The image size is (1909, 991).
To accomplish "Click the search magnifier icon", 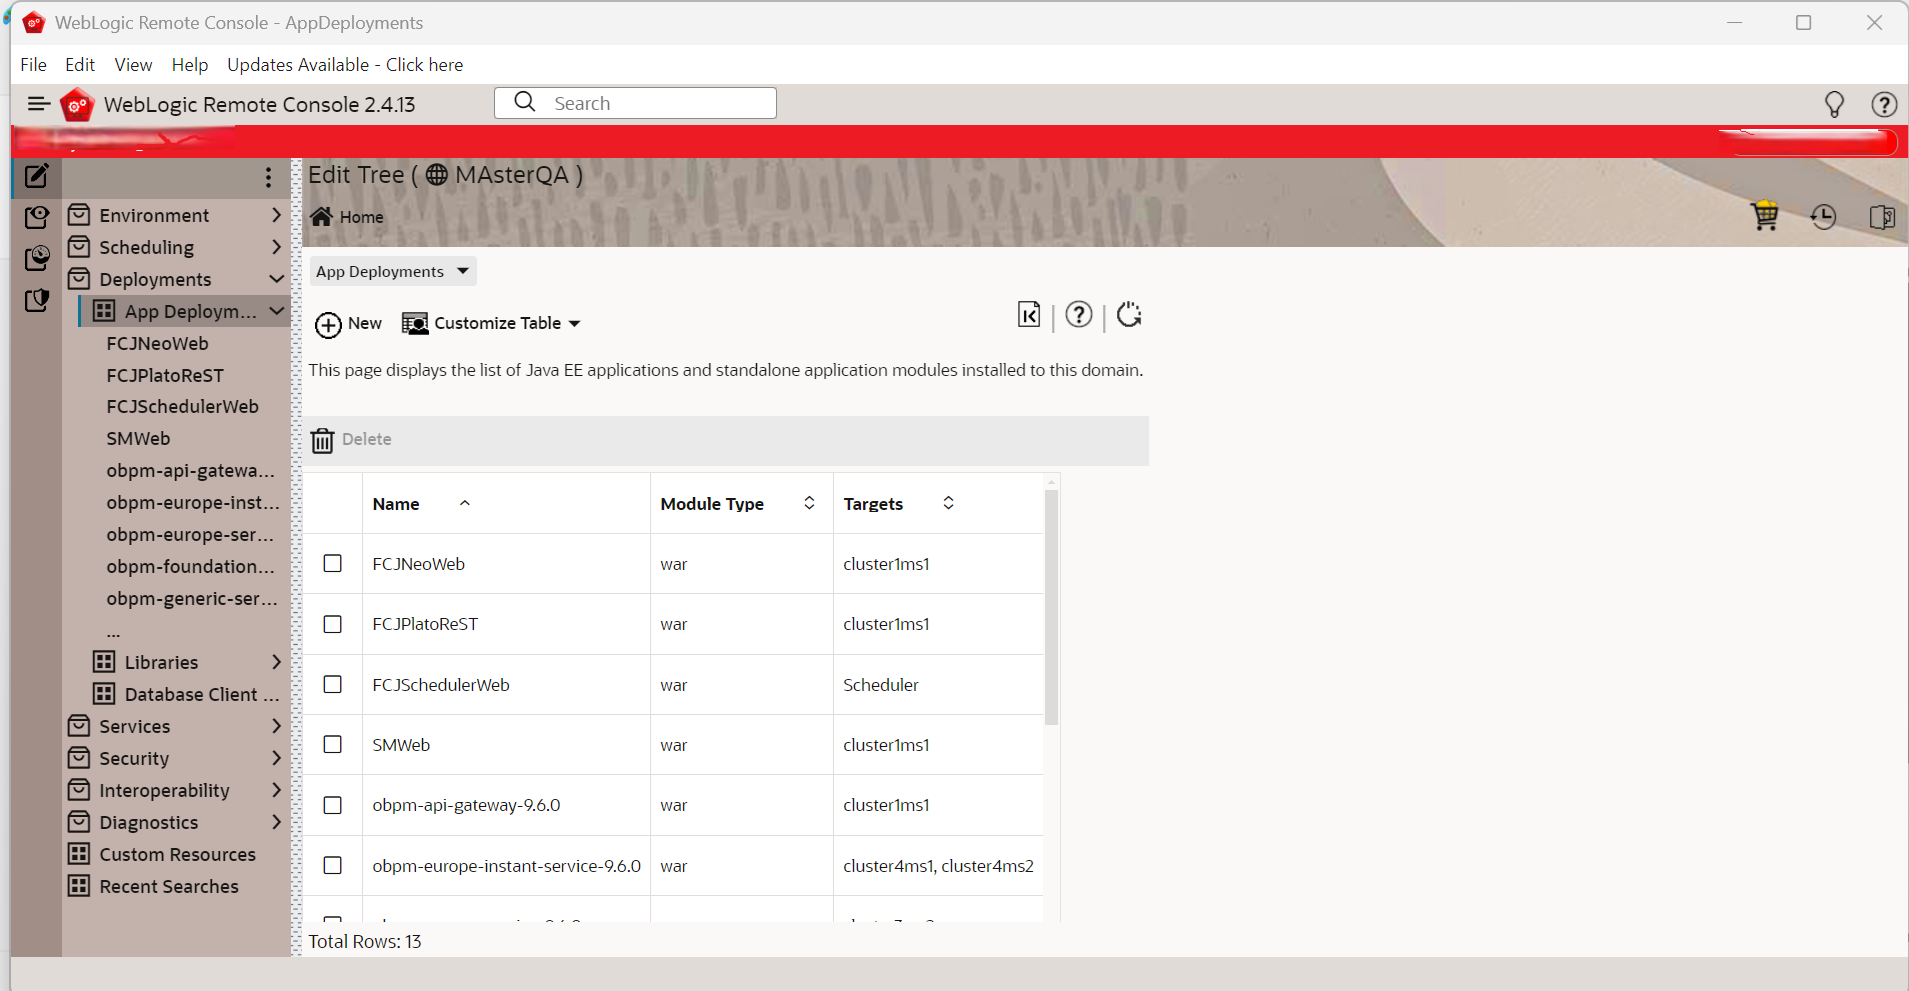I will point(525,102).
